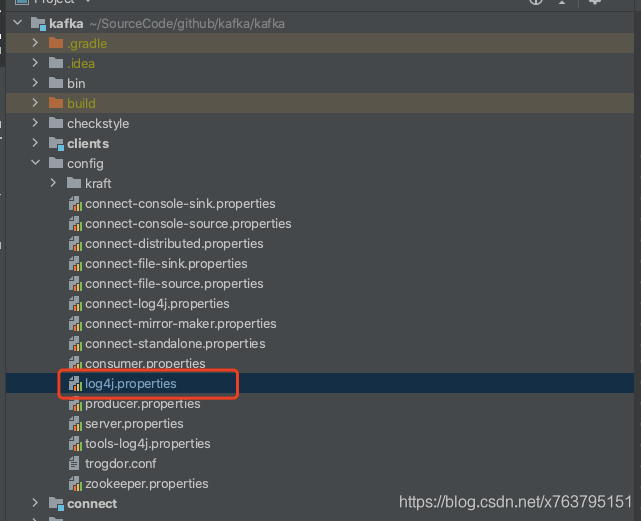The width and height of the screenshot is (641, 521).
Task: Select the kafka root project name
Action: click(66, 23)
